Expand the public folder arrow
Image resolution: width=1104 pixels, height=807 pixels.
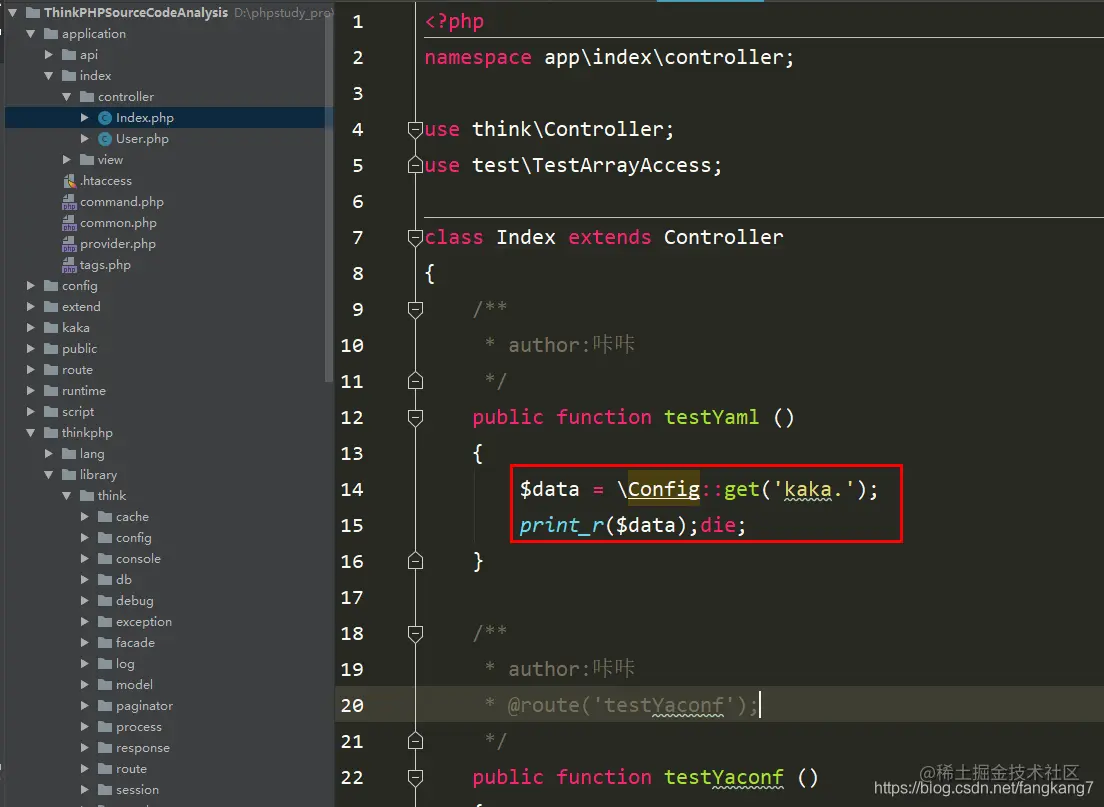(30, 349)
